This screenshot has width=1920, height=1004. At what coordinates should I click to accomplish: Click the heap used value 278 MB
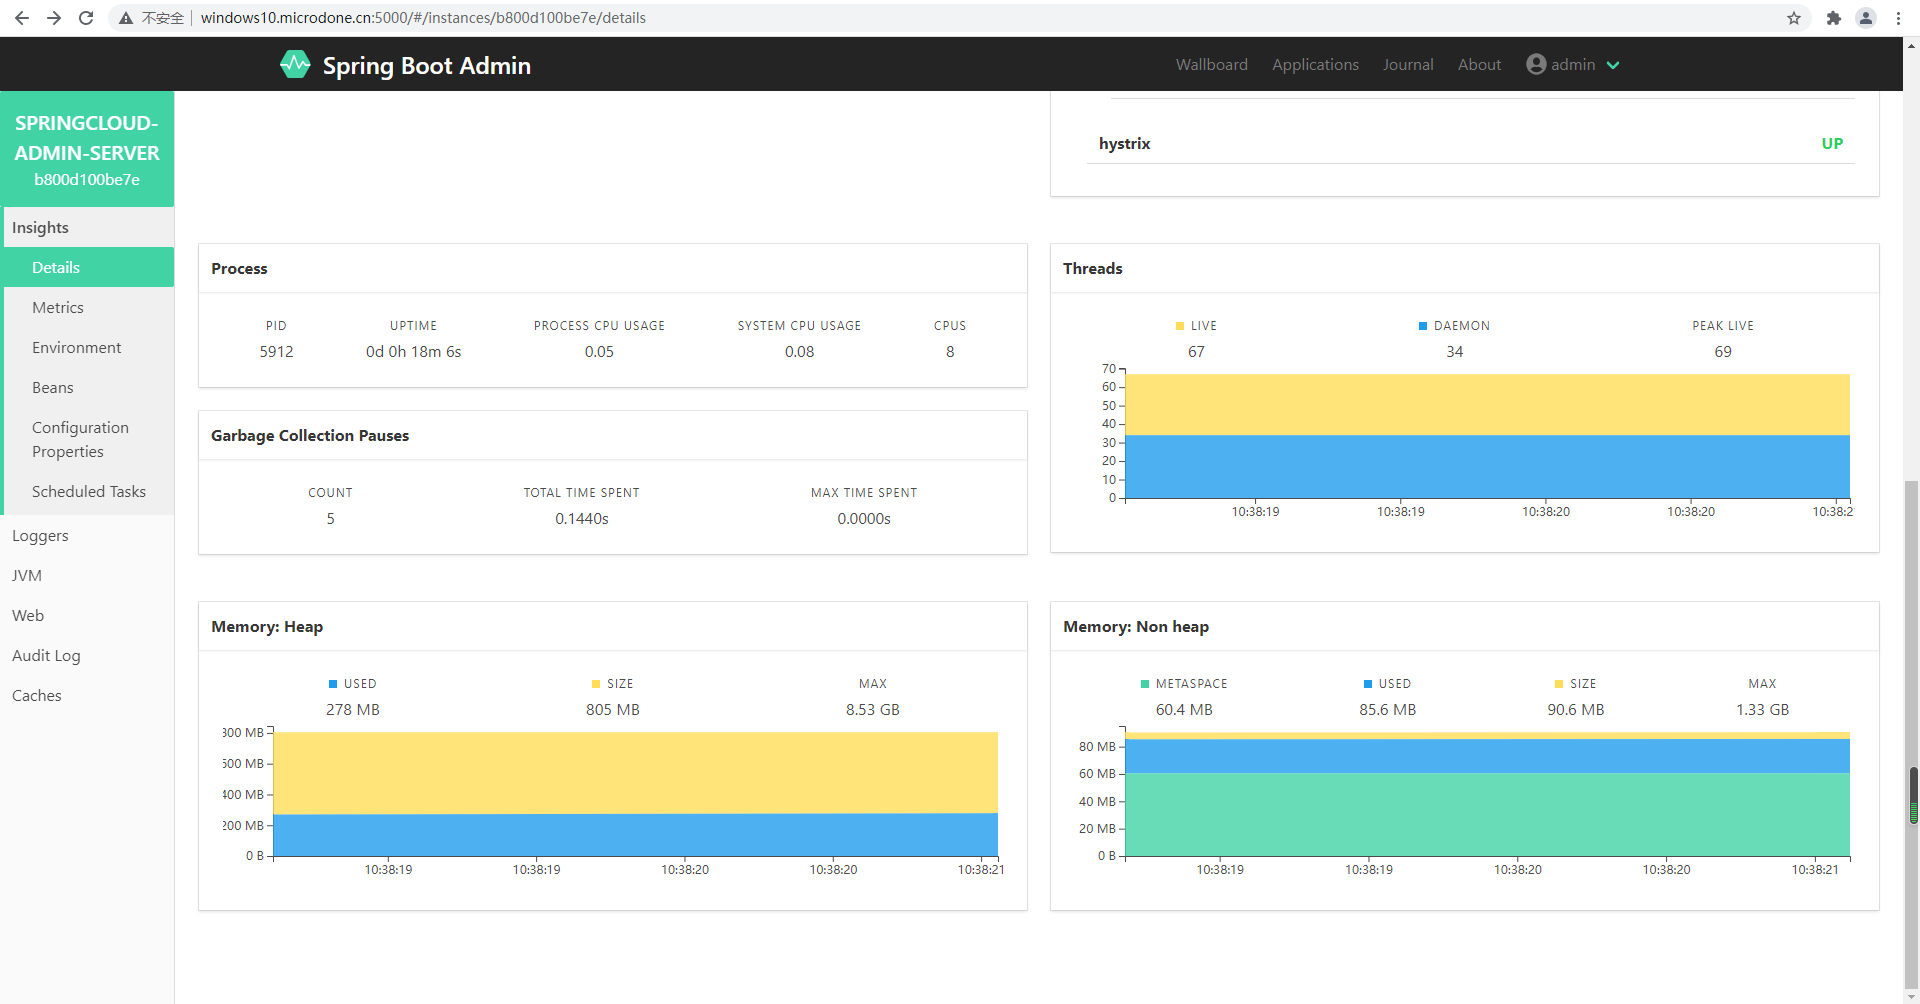tap(353, 710)
